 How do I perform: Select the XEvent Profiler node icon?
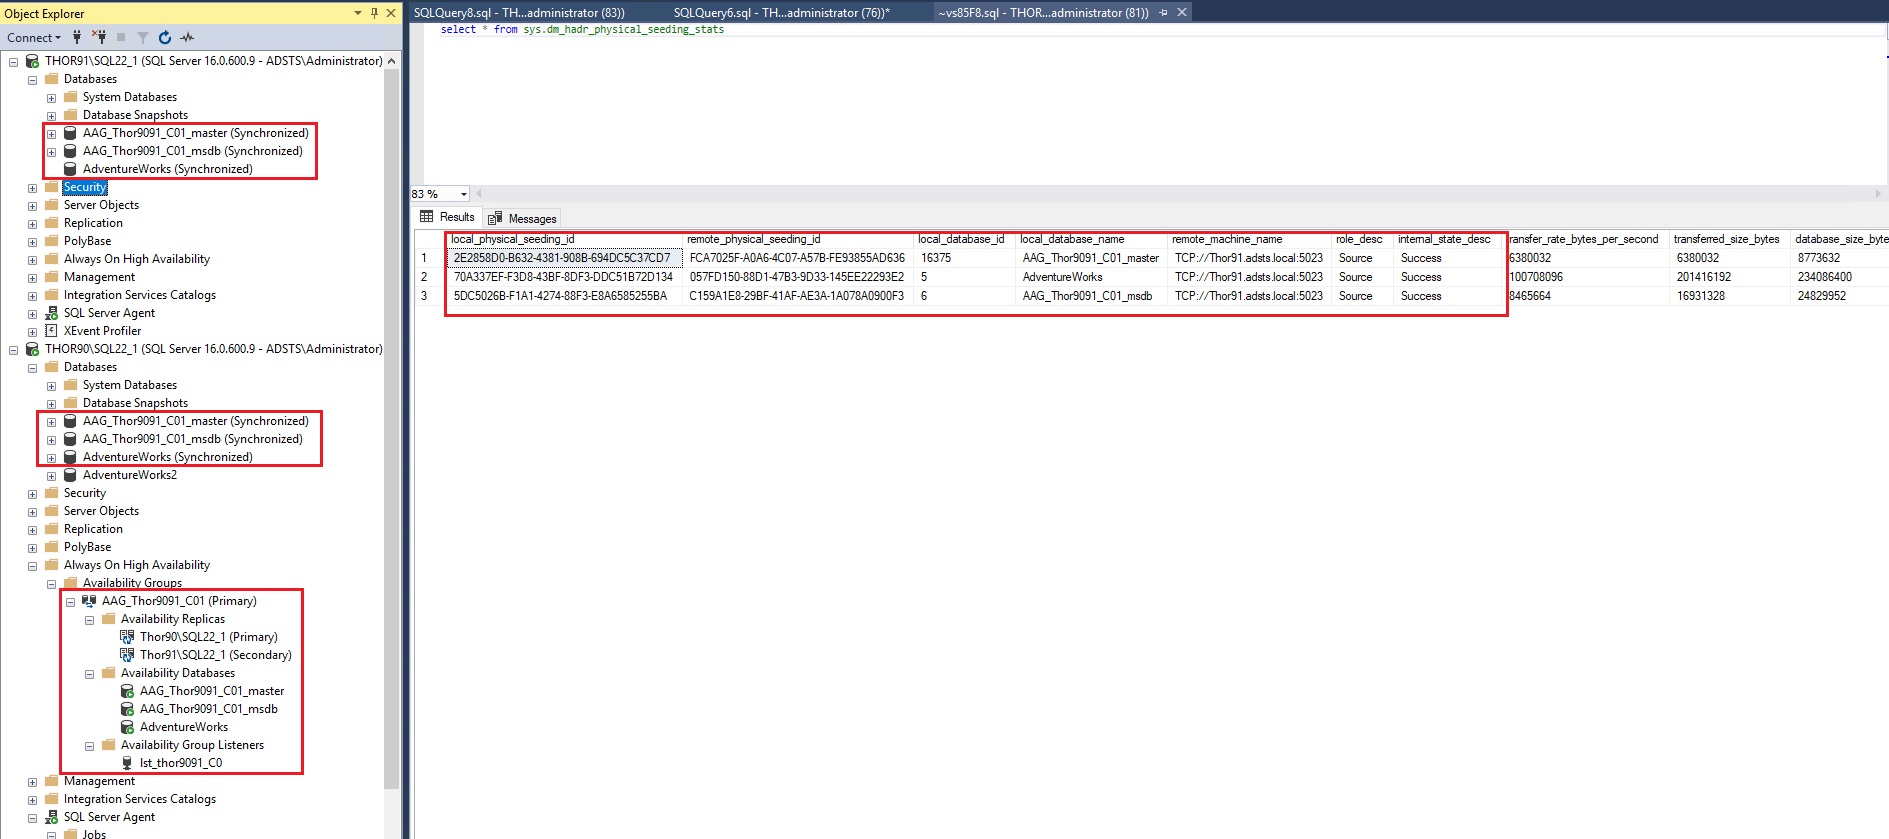tap(51, 331)
